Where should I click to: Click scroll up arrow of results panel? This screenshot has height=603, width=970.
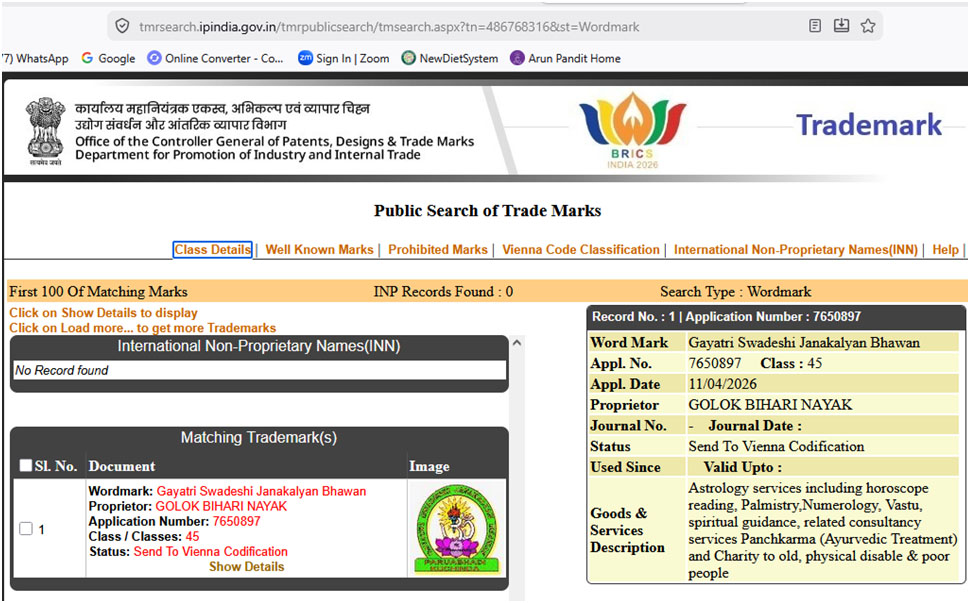click(x=517, y=343)
